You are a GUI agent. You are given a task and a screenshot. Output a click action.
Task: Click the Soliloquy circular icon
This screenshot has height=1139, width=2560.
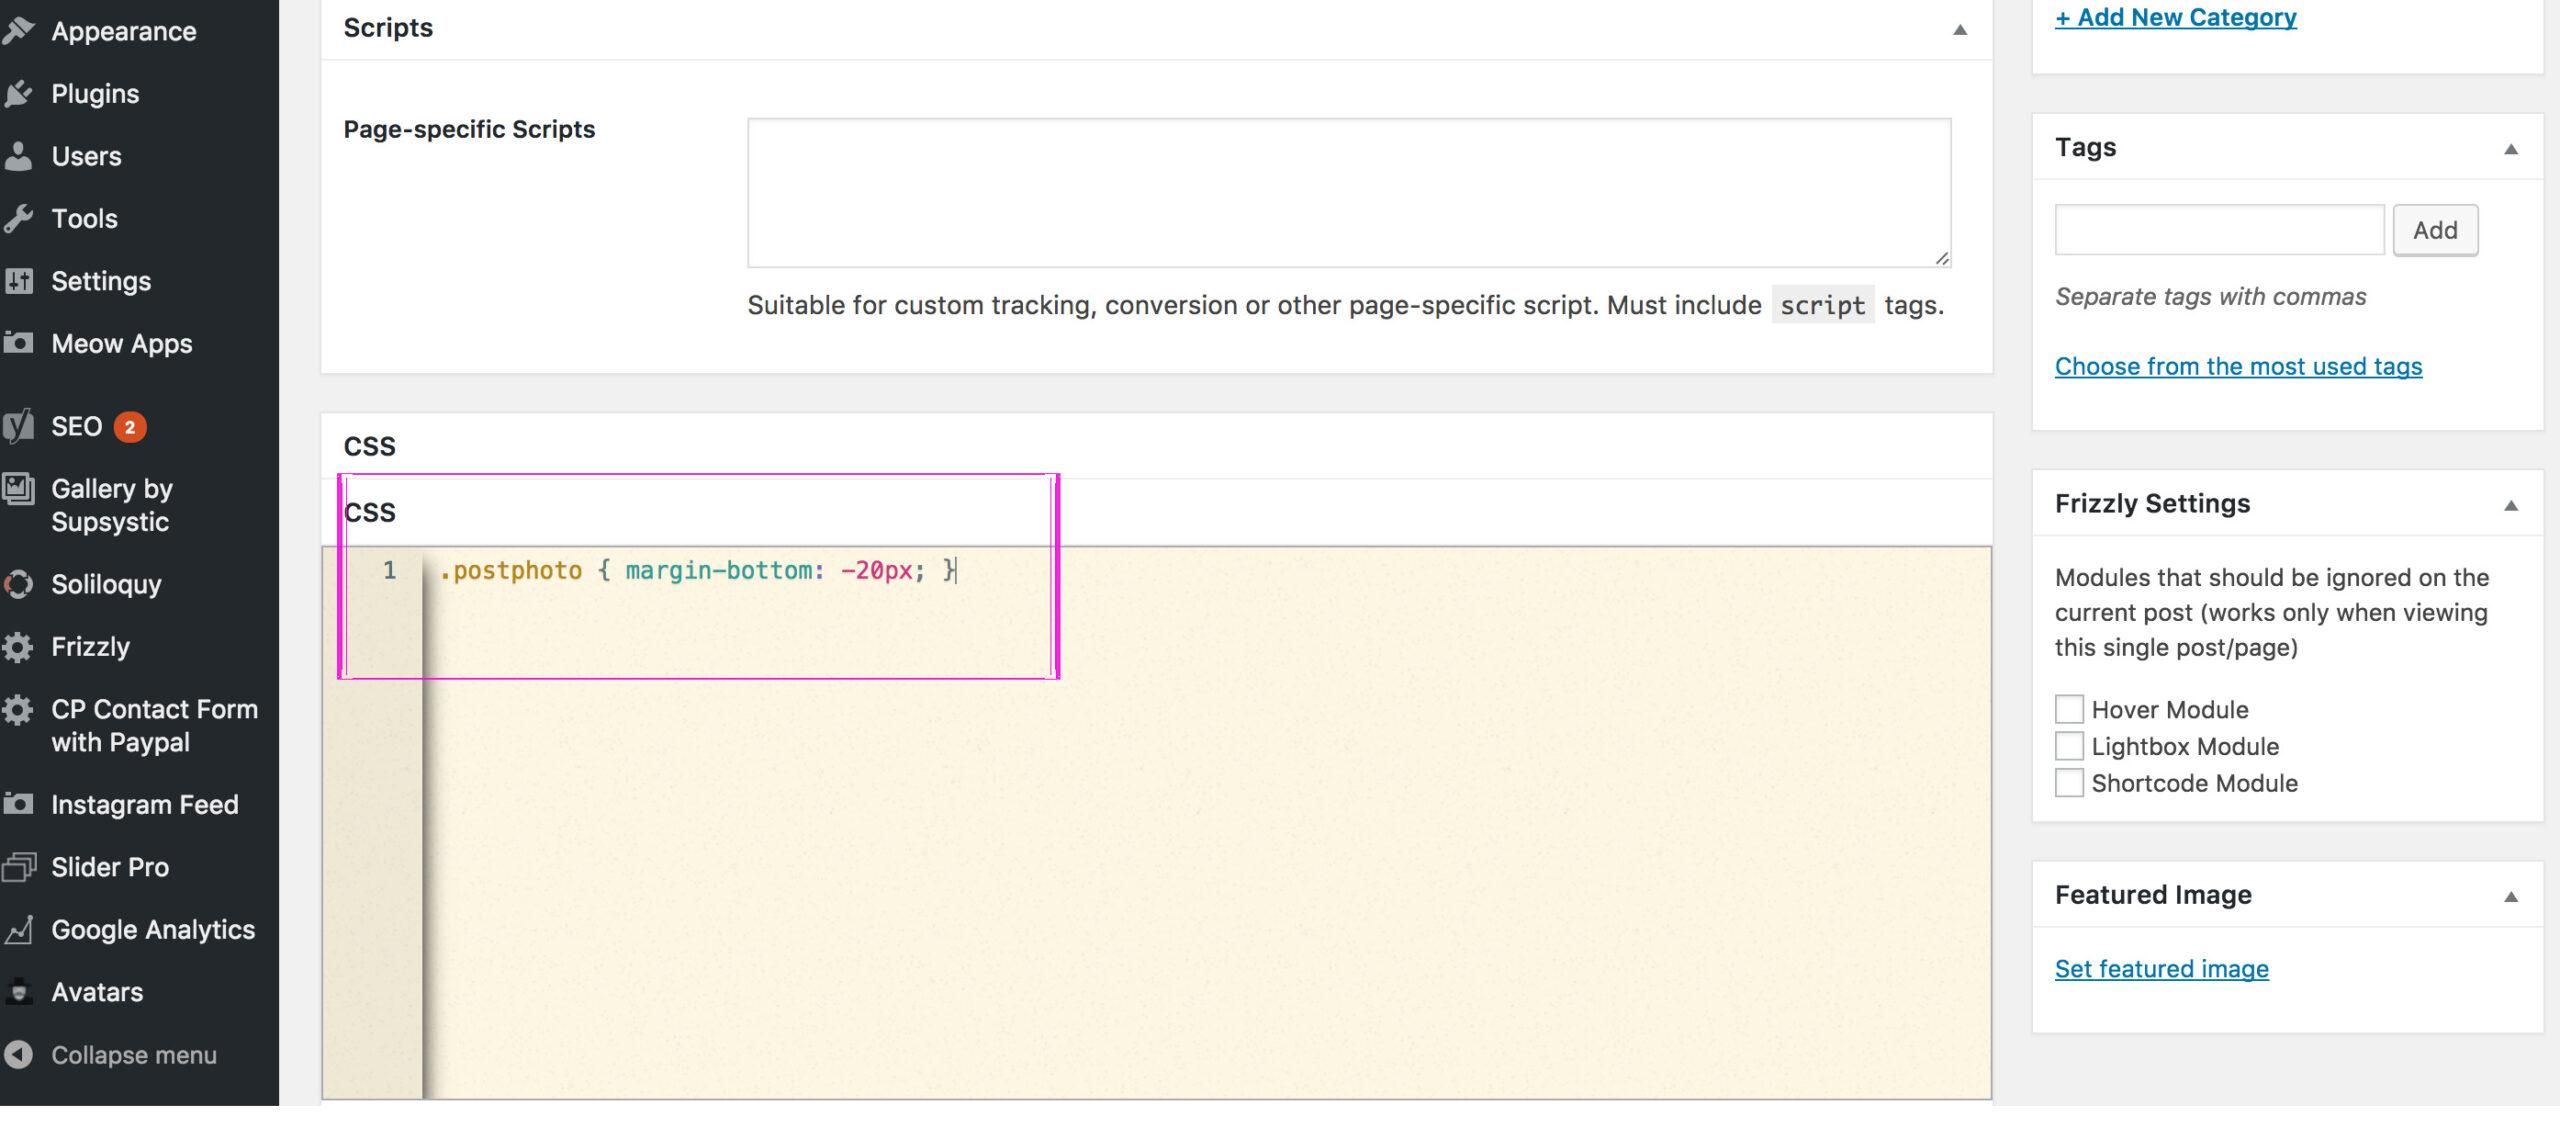coord(18,585)
